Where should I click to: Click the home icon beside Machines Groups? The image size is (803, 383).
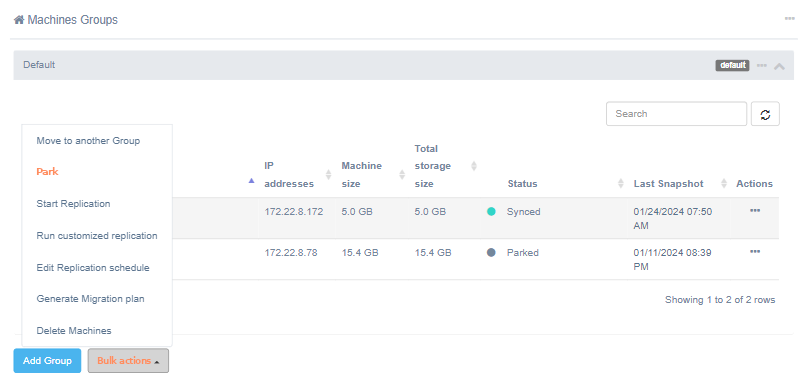(x=19, y=20)
